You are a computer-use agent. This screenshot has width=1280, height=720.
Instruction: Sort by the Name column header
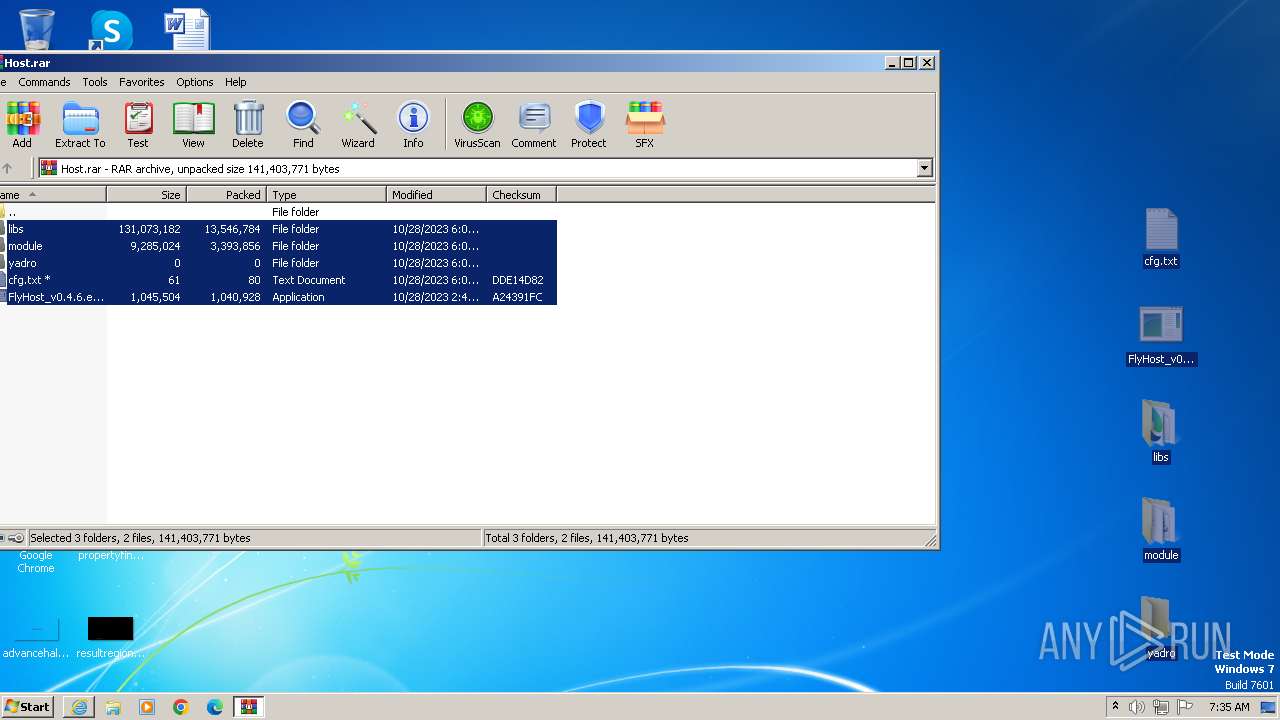point(53,195)
